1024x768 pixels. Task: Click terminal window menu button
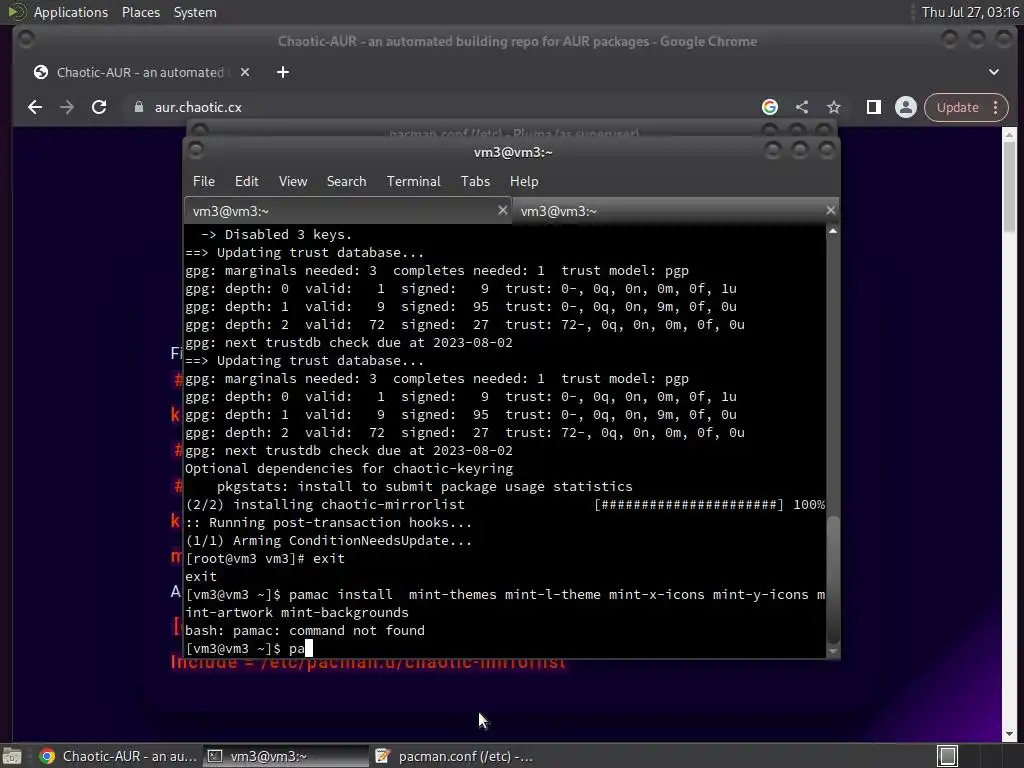coord(195,151)
